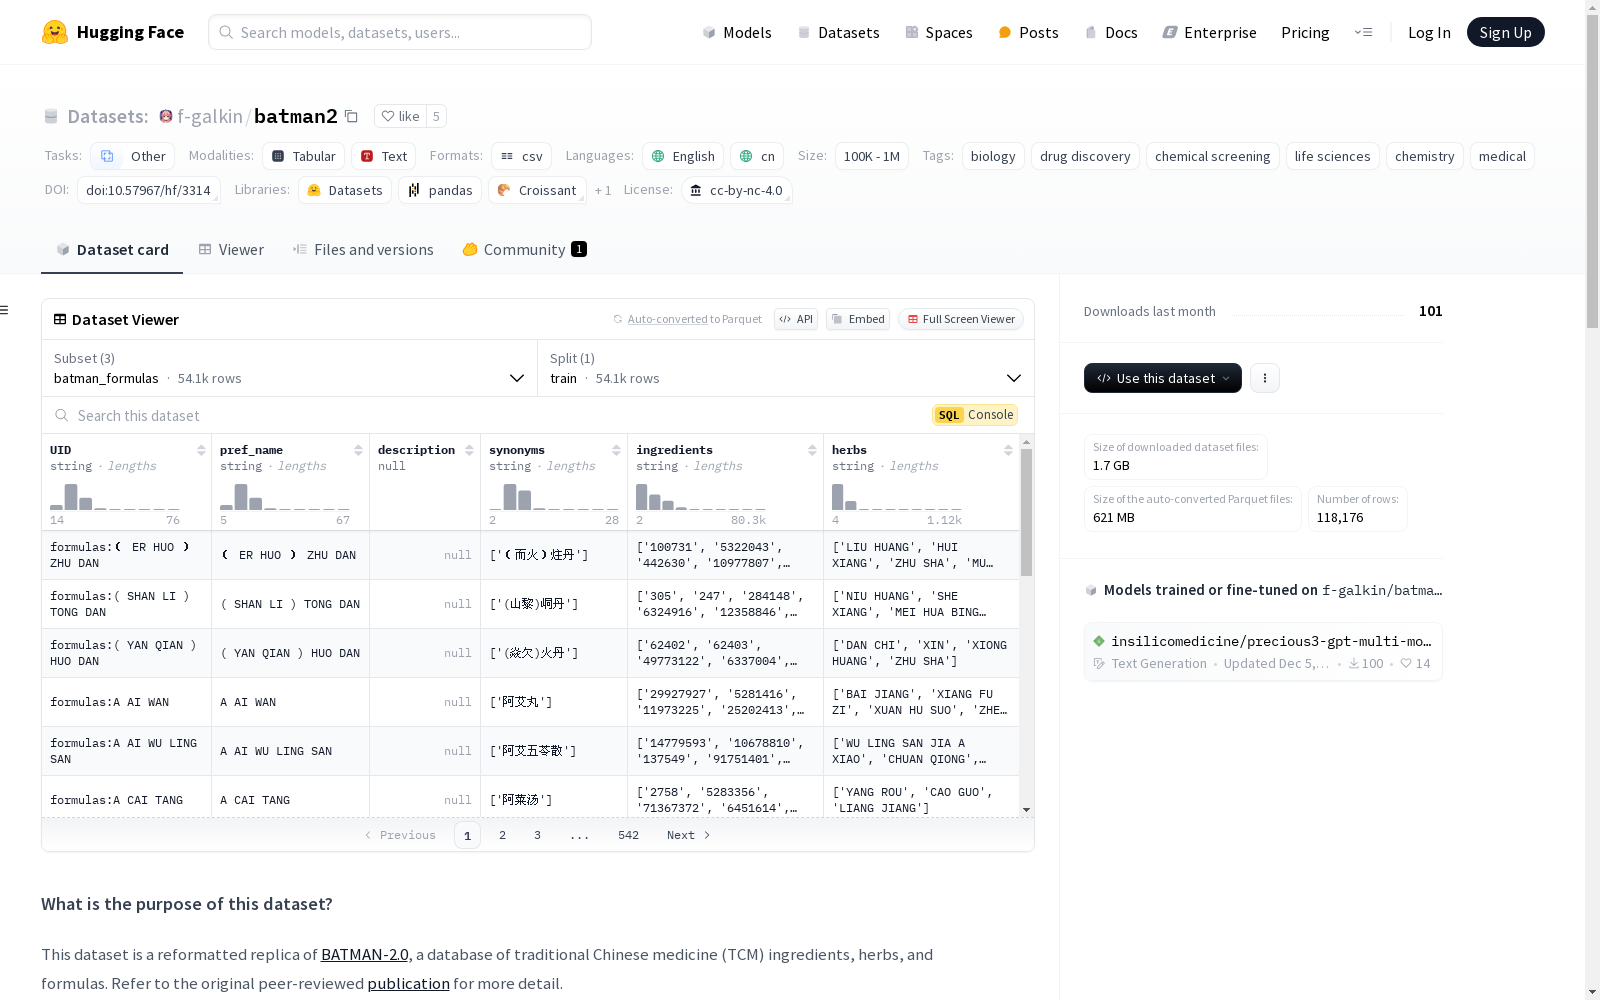Open the Files and versions tab
Image resolution: width=1600 pixels, height=1000 pixels.
[x=363, y=250]
